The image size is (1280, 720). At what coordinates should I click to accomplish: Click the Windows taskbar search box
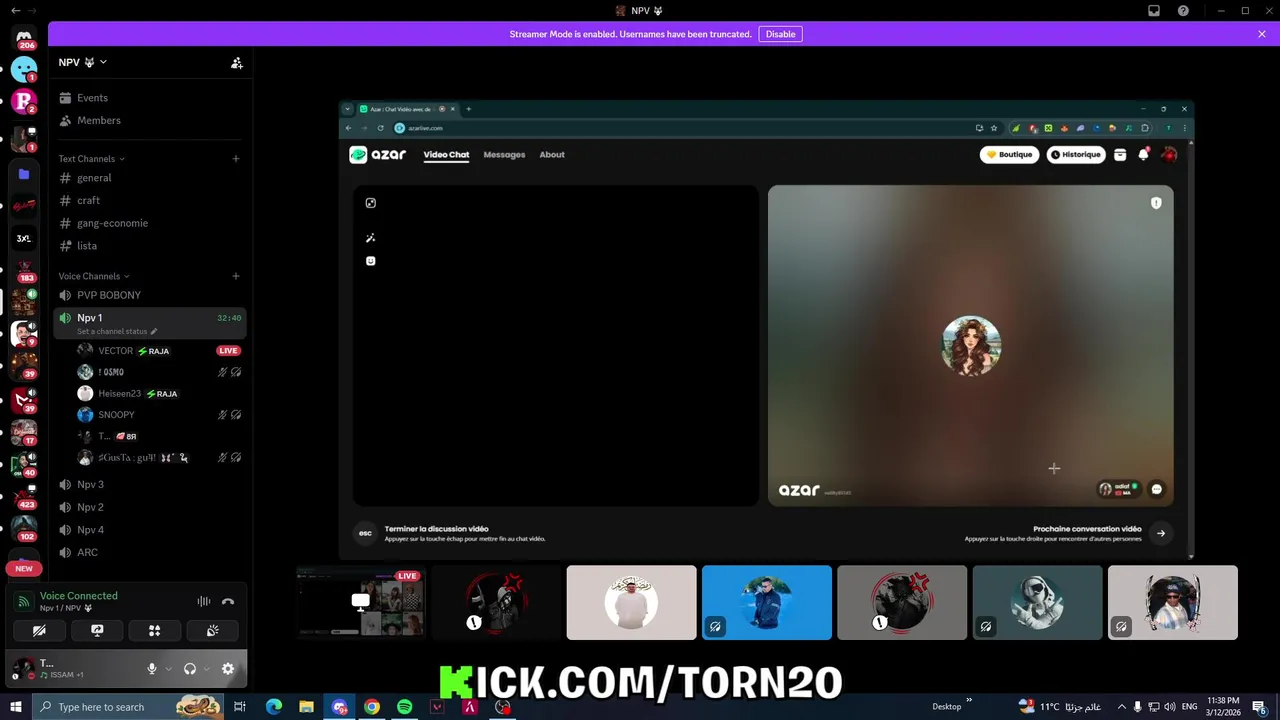click(130, 707)
